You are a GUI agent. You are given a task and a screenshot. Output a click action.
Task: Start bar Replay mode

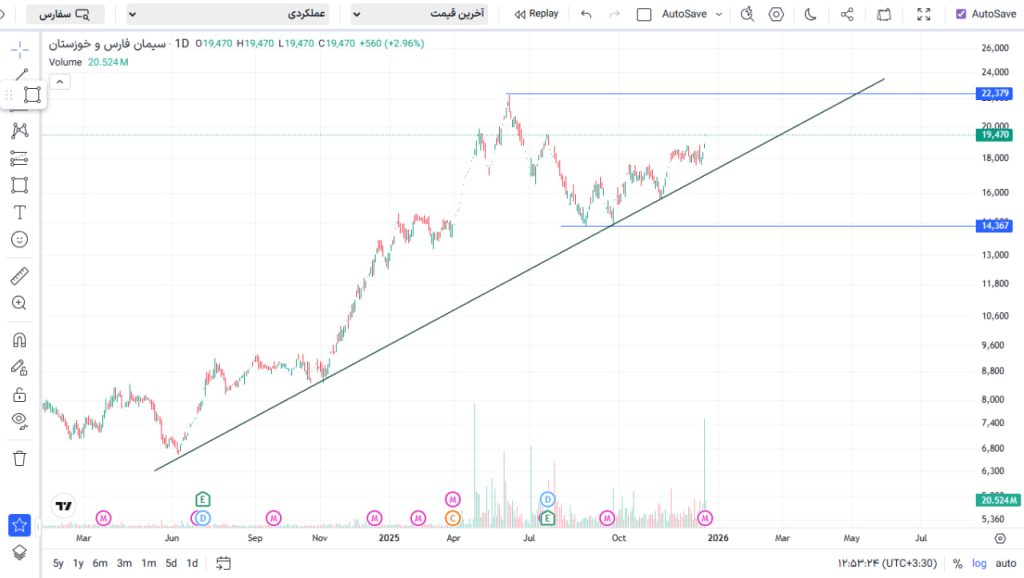coord(536,14)
